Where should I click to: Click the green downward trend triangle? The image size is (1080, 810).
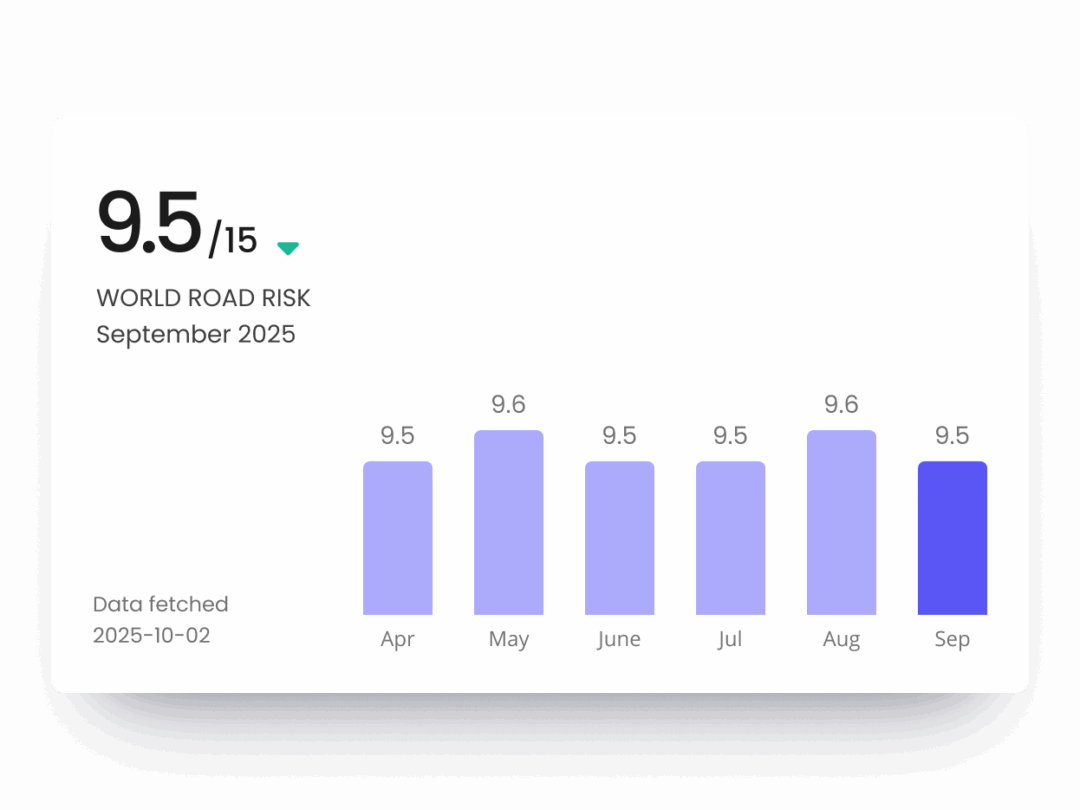tap(288, 248)
